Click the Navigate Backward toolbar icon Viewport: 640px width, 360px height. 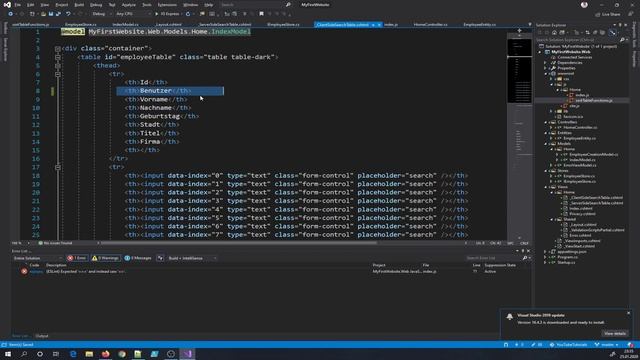click(x=11, y=14)
